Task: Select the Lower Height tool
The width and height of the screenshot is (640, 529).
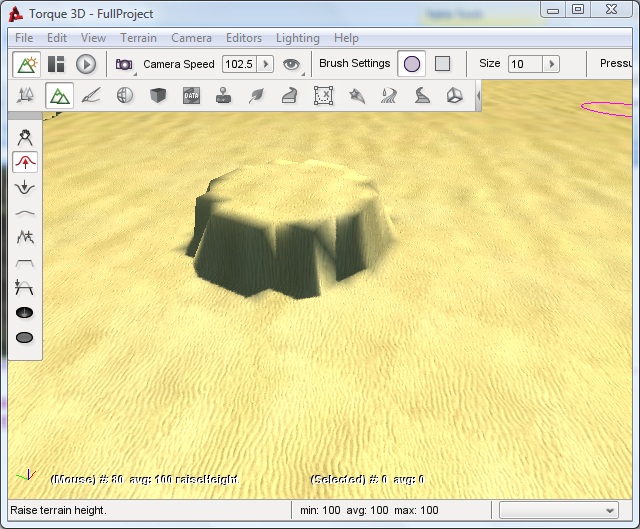Action: [x=25, y=187]
